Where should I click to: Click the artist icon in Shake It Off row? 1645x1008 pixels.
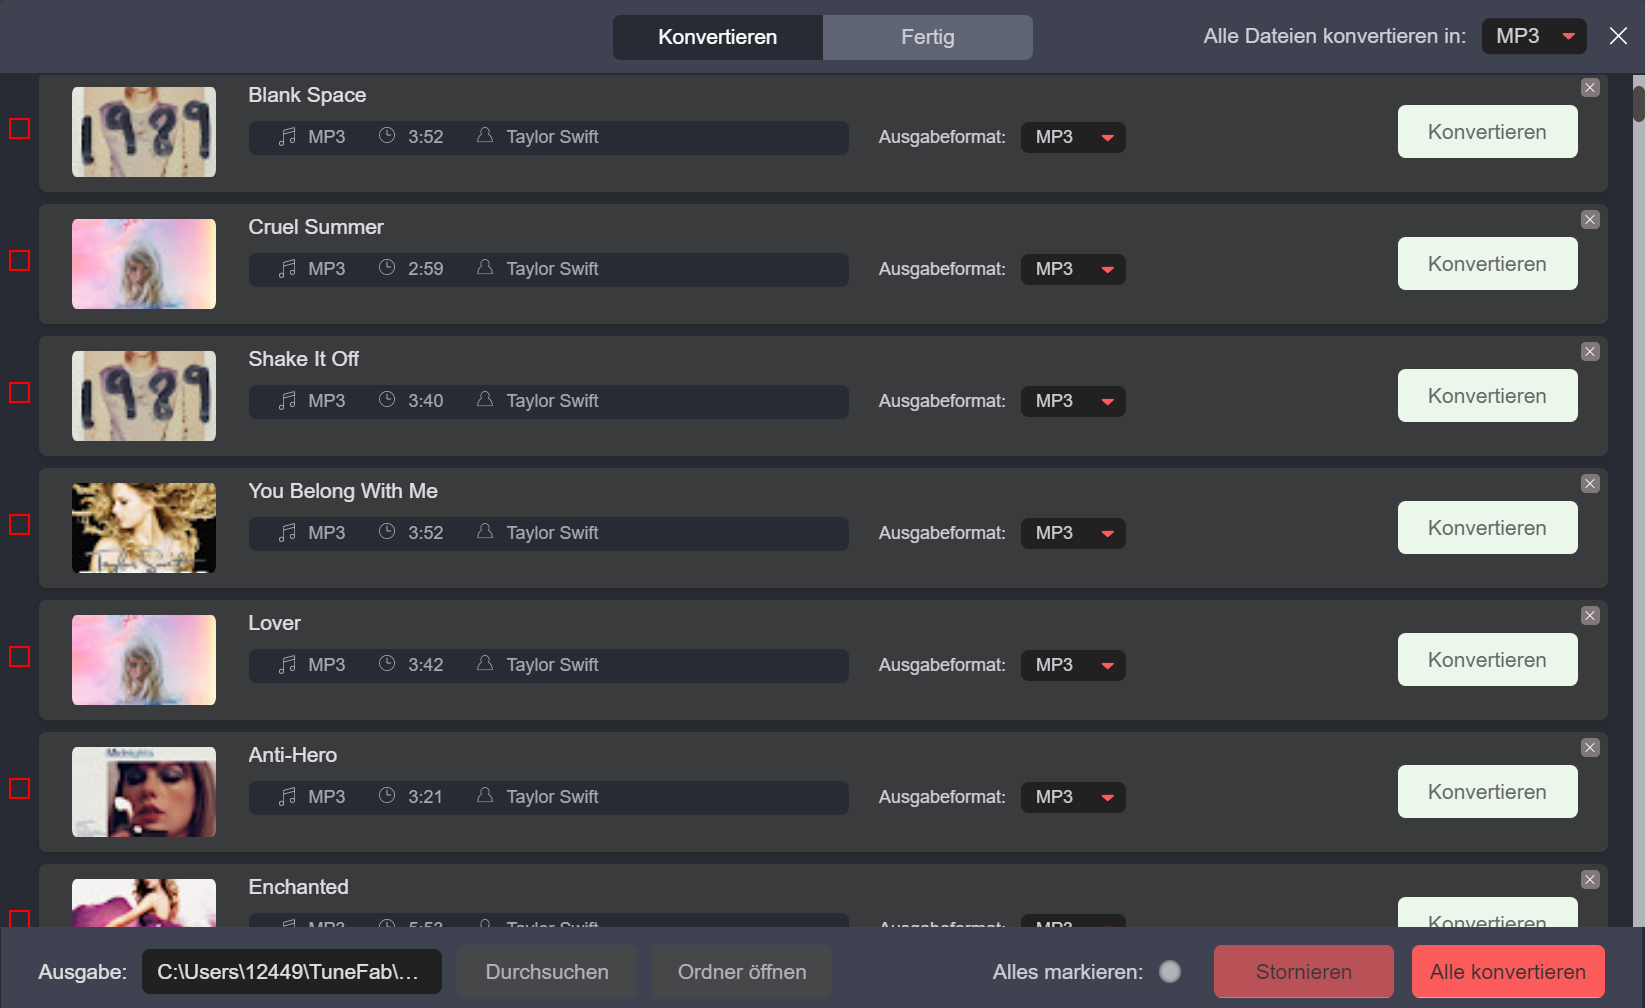point(485,399)
